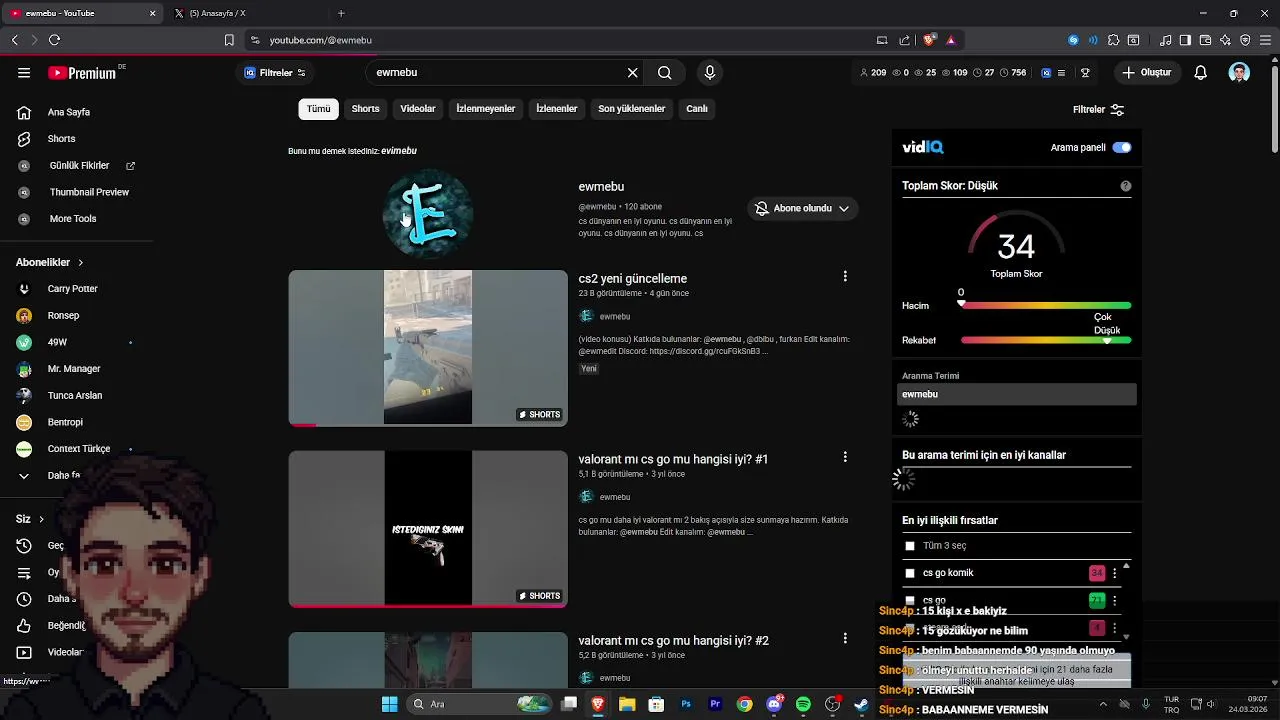Viewport: 1280px width, 720px height.
Task: Open the account avatar menu
Action: [1239, 73]
